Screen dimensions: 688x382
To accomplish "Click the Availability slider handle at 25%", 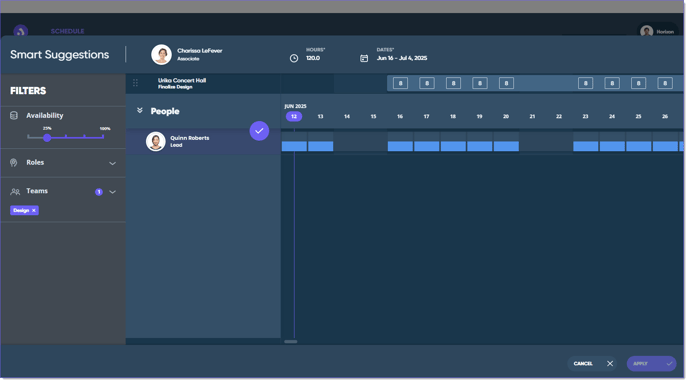I will [47, 138].
